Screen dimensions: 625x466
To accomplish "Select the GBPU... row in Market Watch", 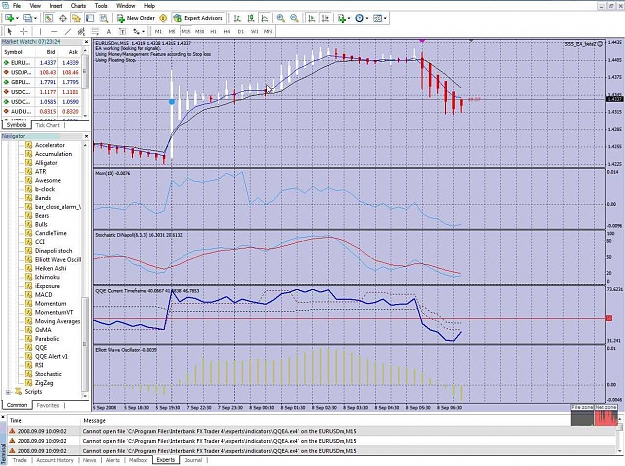I will tap(41, 82).
